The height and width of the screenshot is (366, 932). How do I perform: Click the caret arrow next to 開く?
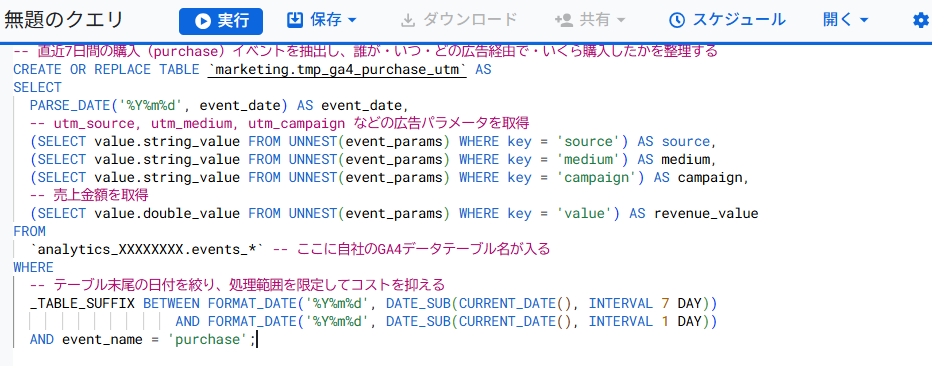[x=863, y=21]
